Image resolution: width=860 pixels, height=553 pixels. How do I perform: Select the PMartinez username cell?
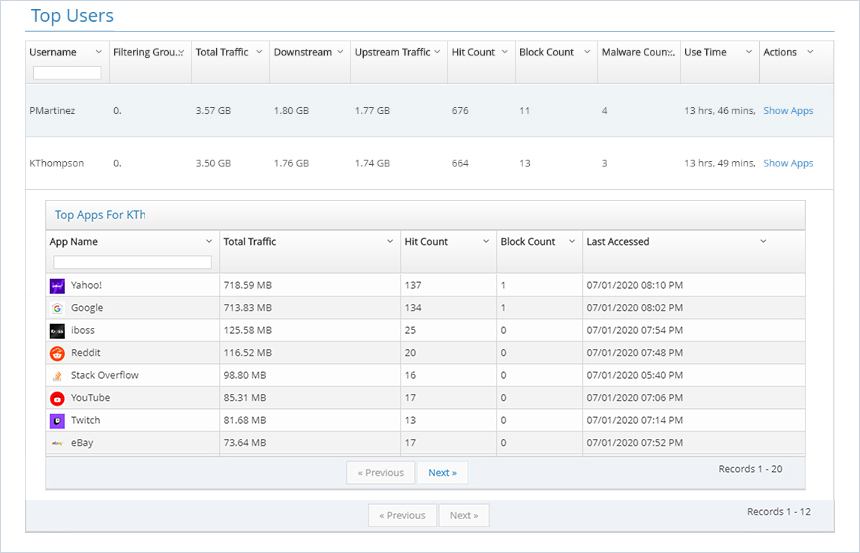coord(52,110)
